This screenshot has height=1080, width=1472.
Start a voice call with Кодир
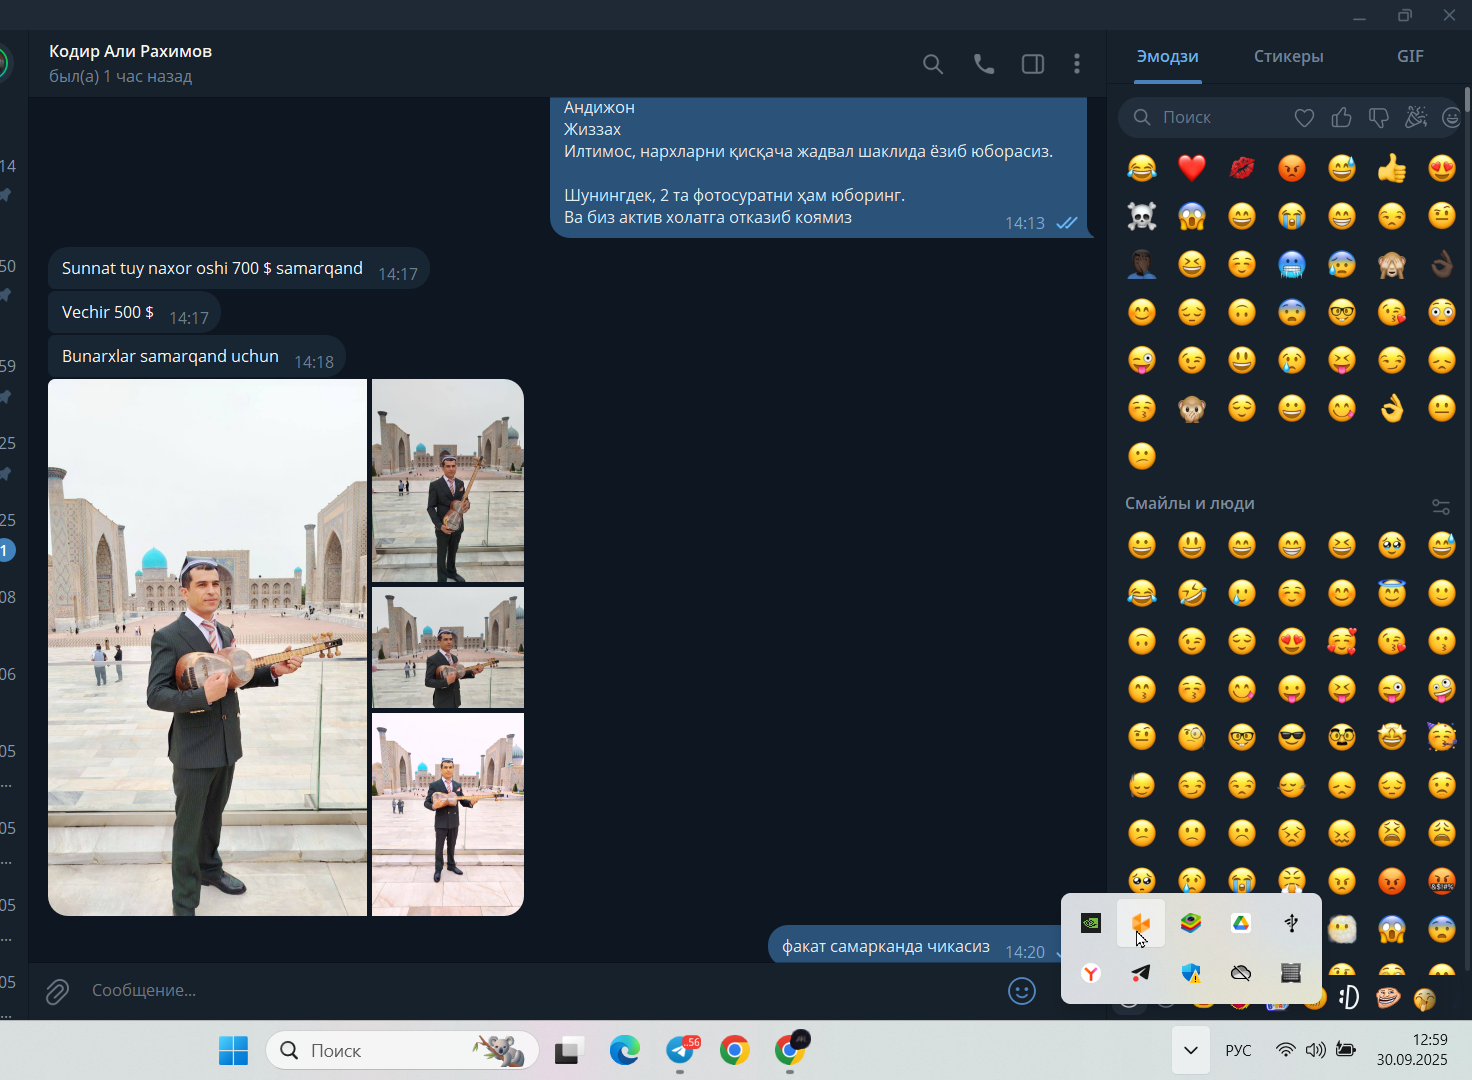[x=984, y=64]
